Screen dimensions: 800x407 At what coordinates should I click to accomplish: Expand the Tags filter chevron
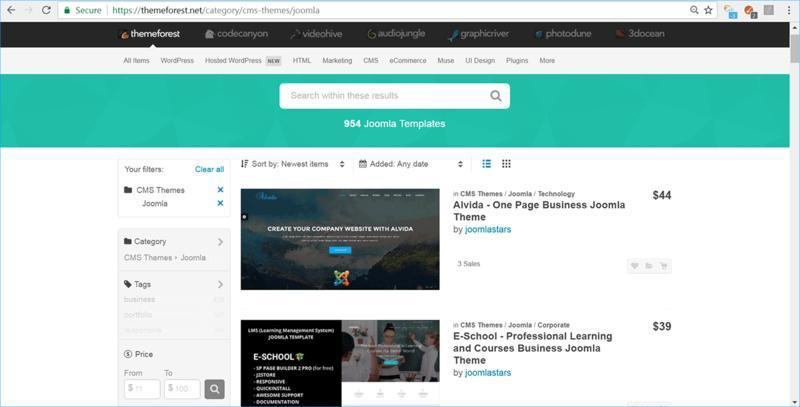(220, 285)
